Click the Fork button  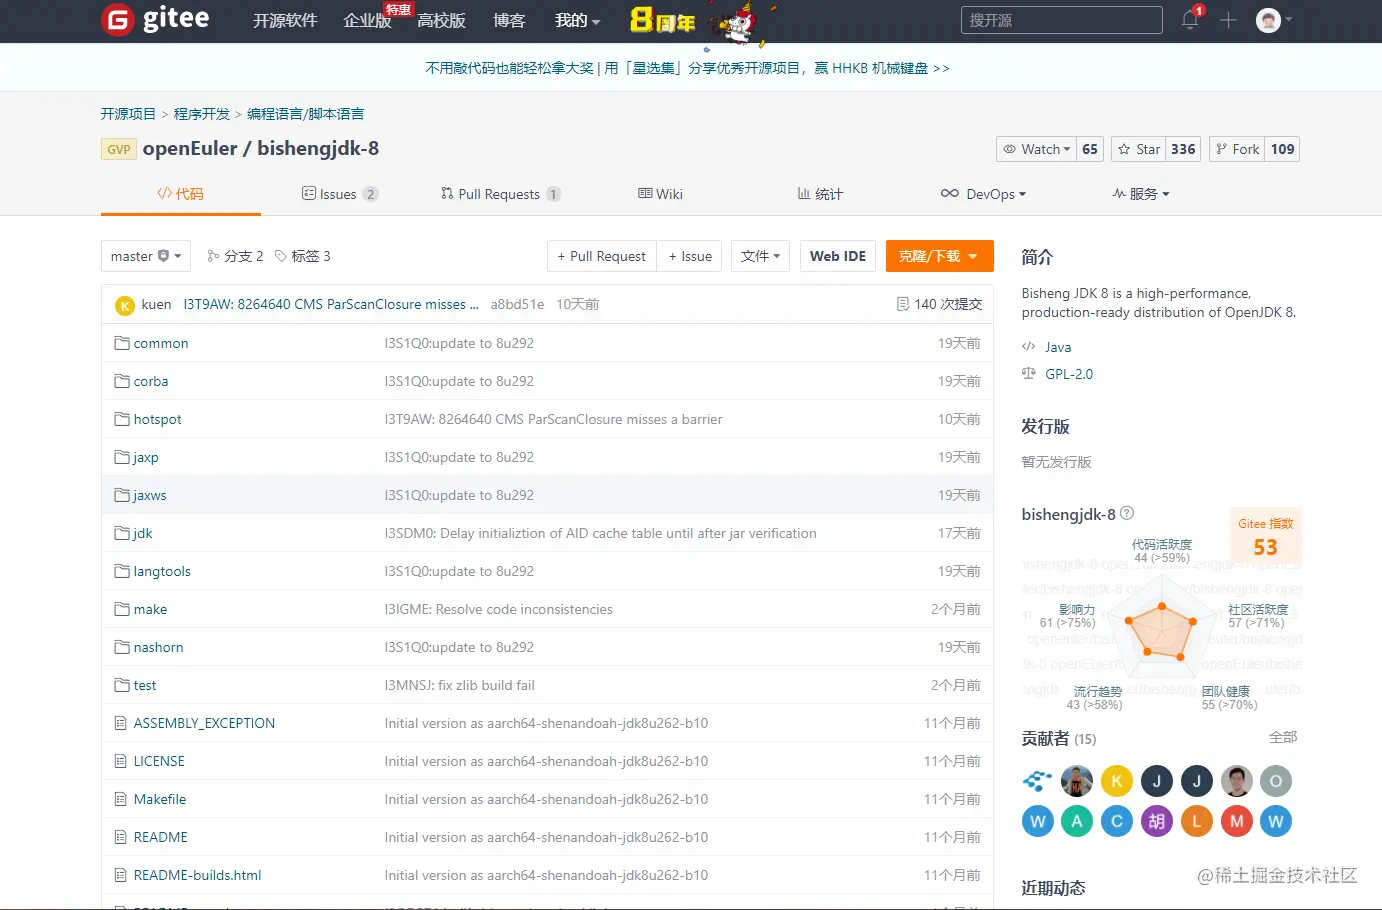[1237, 149]
